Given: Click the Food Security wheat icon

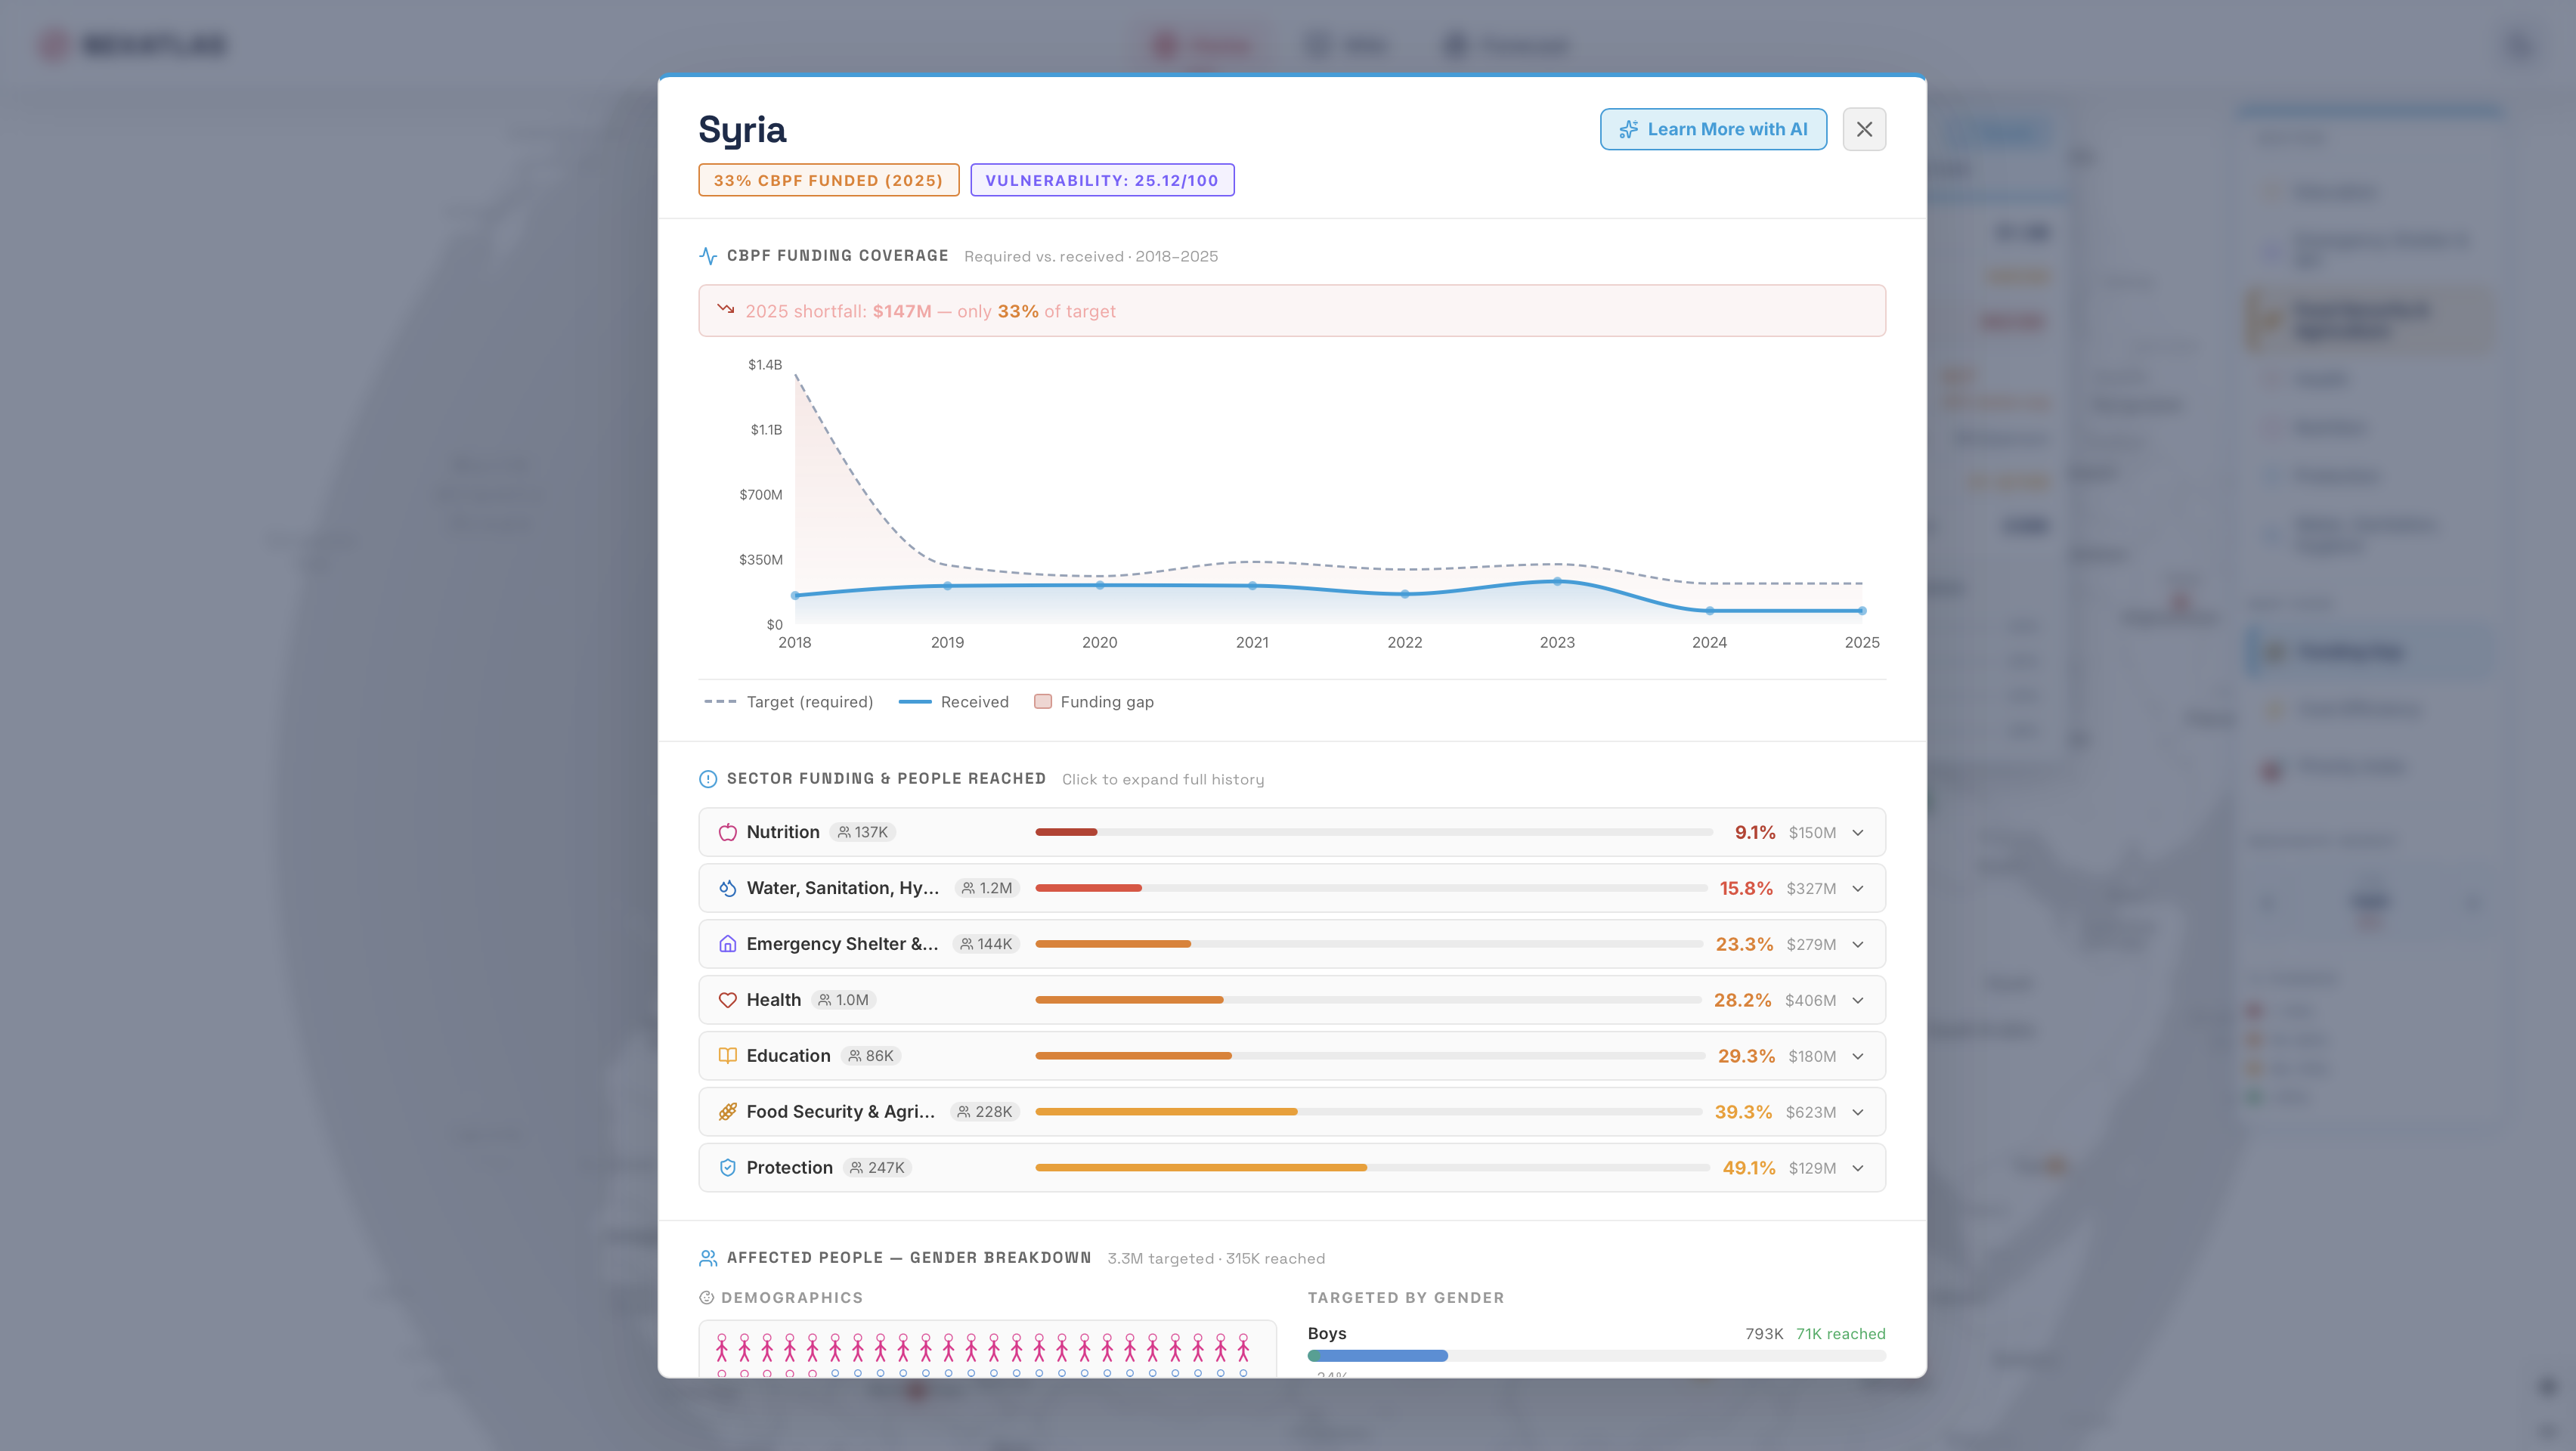Looking at the screenshot, I should [727, 1112].
